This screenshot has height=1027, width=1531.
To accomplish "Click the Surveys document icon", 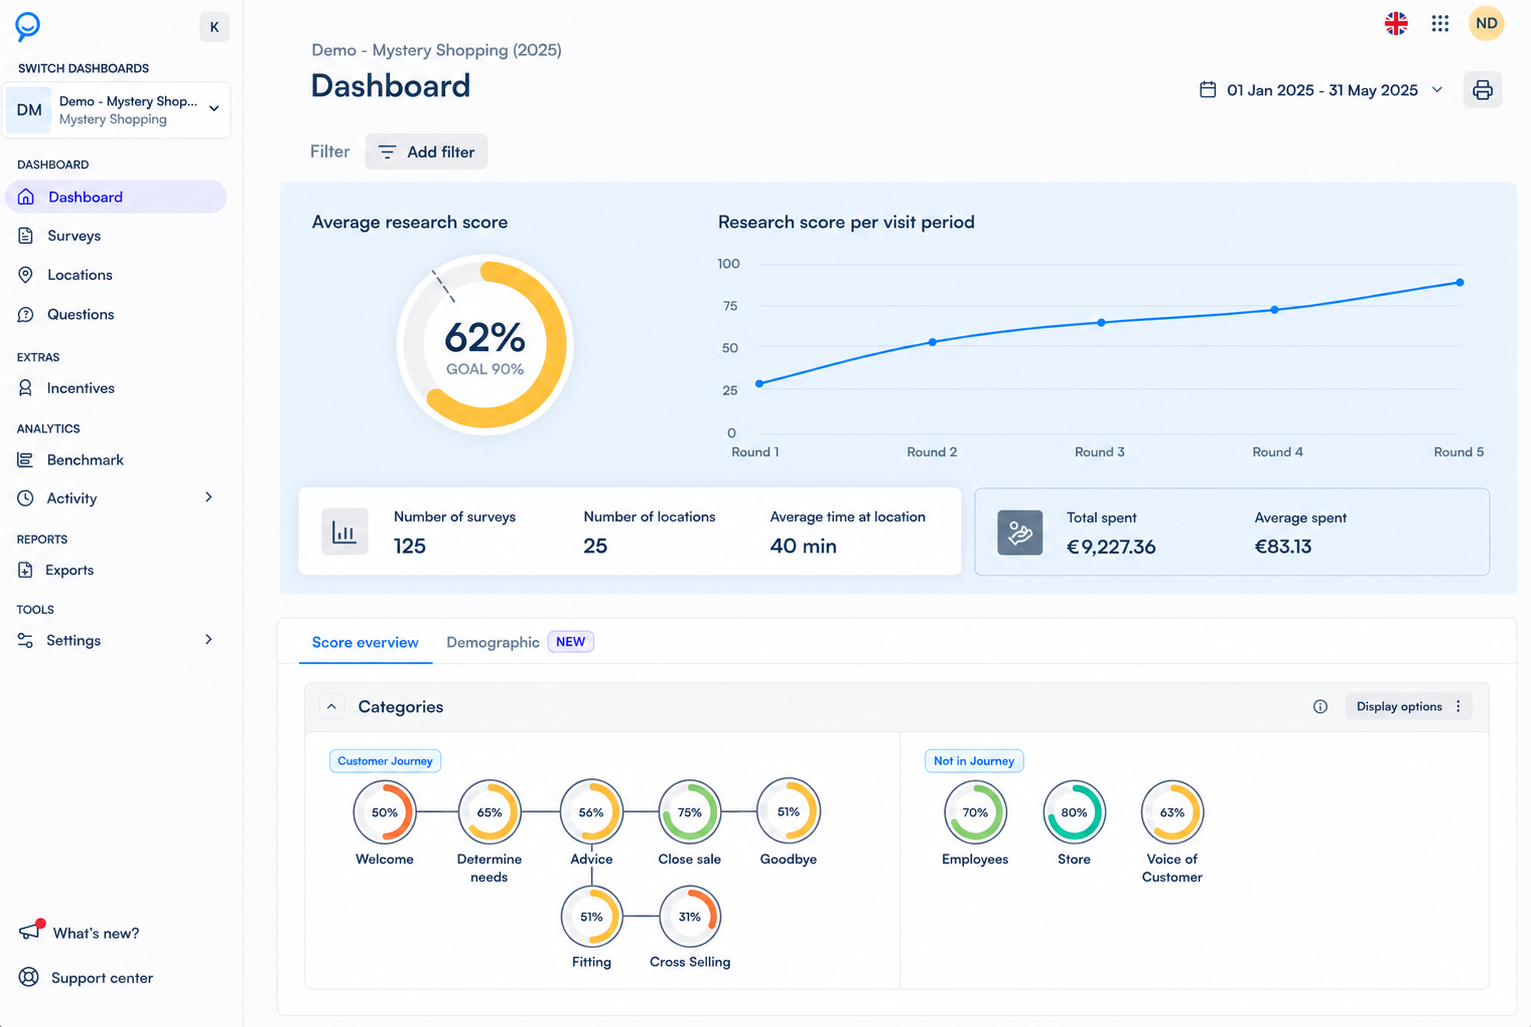I will [26, 236].
